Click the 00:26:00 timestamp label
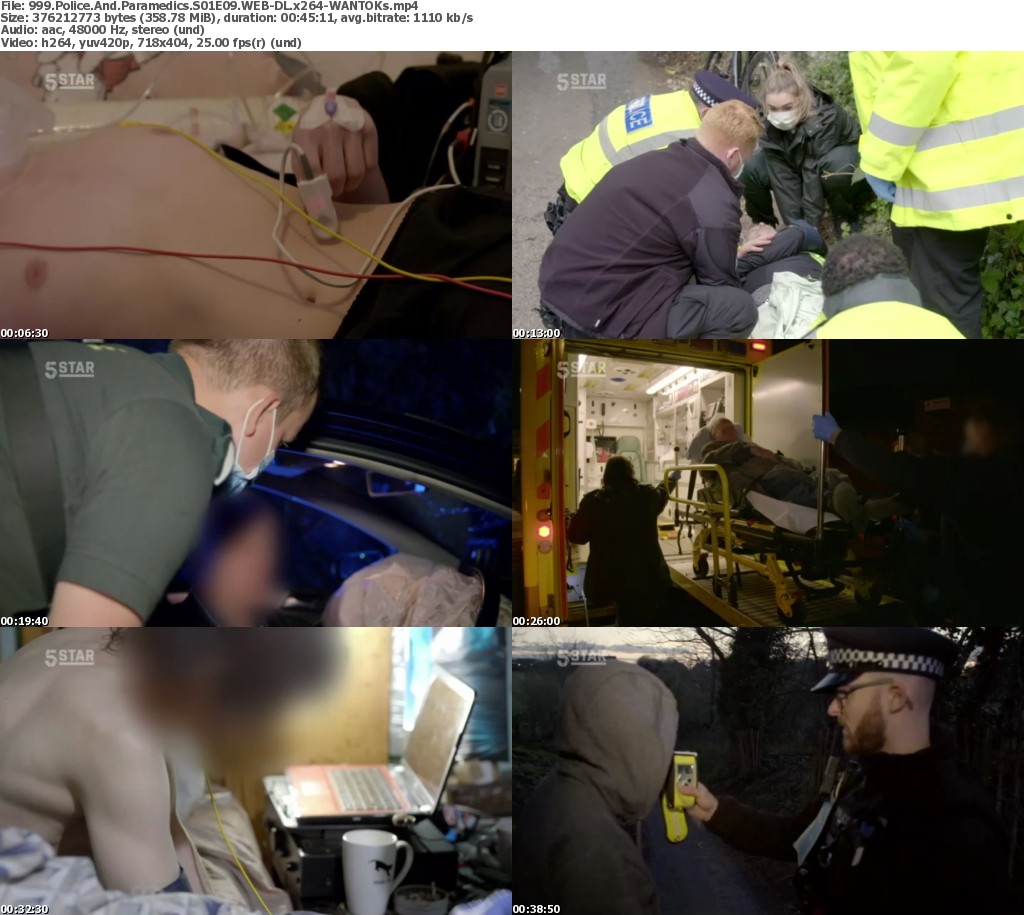Viewport: 1024px width, 915px height. coord(537,621)
